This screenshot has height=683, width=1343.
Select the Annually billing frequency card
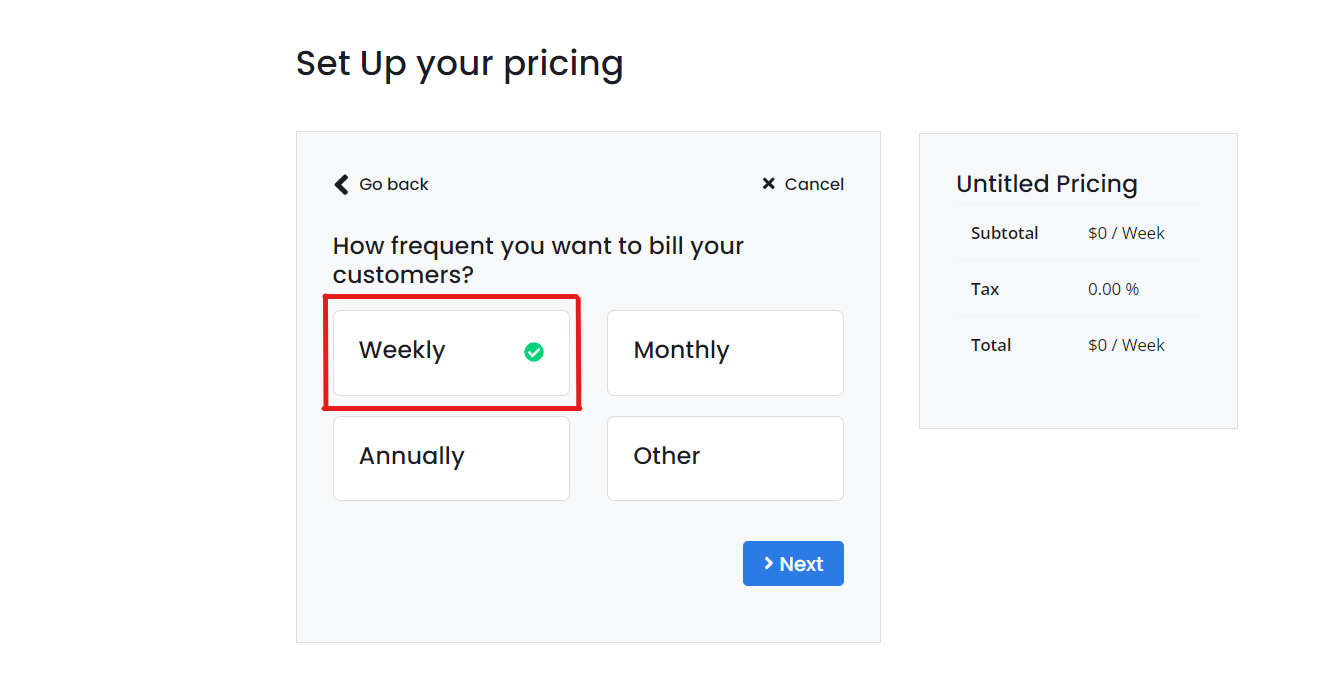click(451, 458)
